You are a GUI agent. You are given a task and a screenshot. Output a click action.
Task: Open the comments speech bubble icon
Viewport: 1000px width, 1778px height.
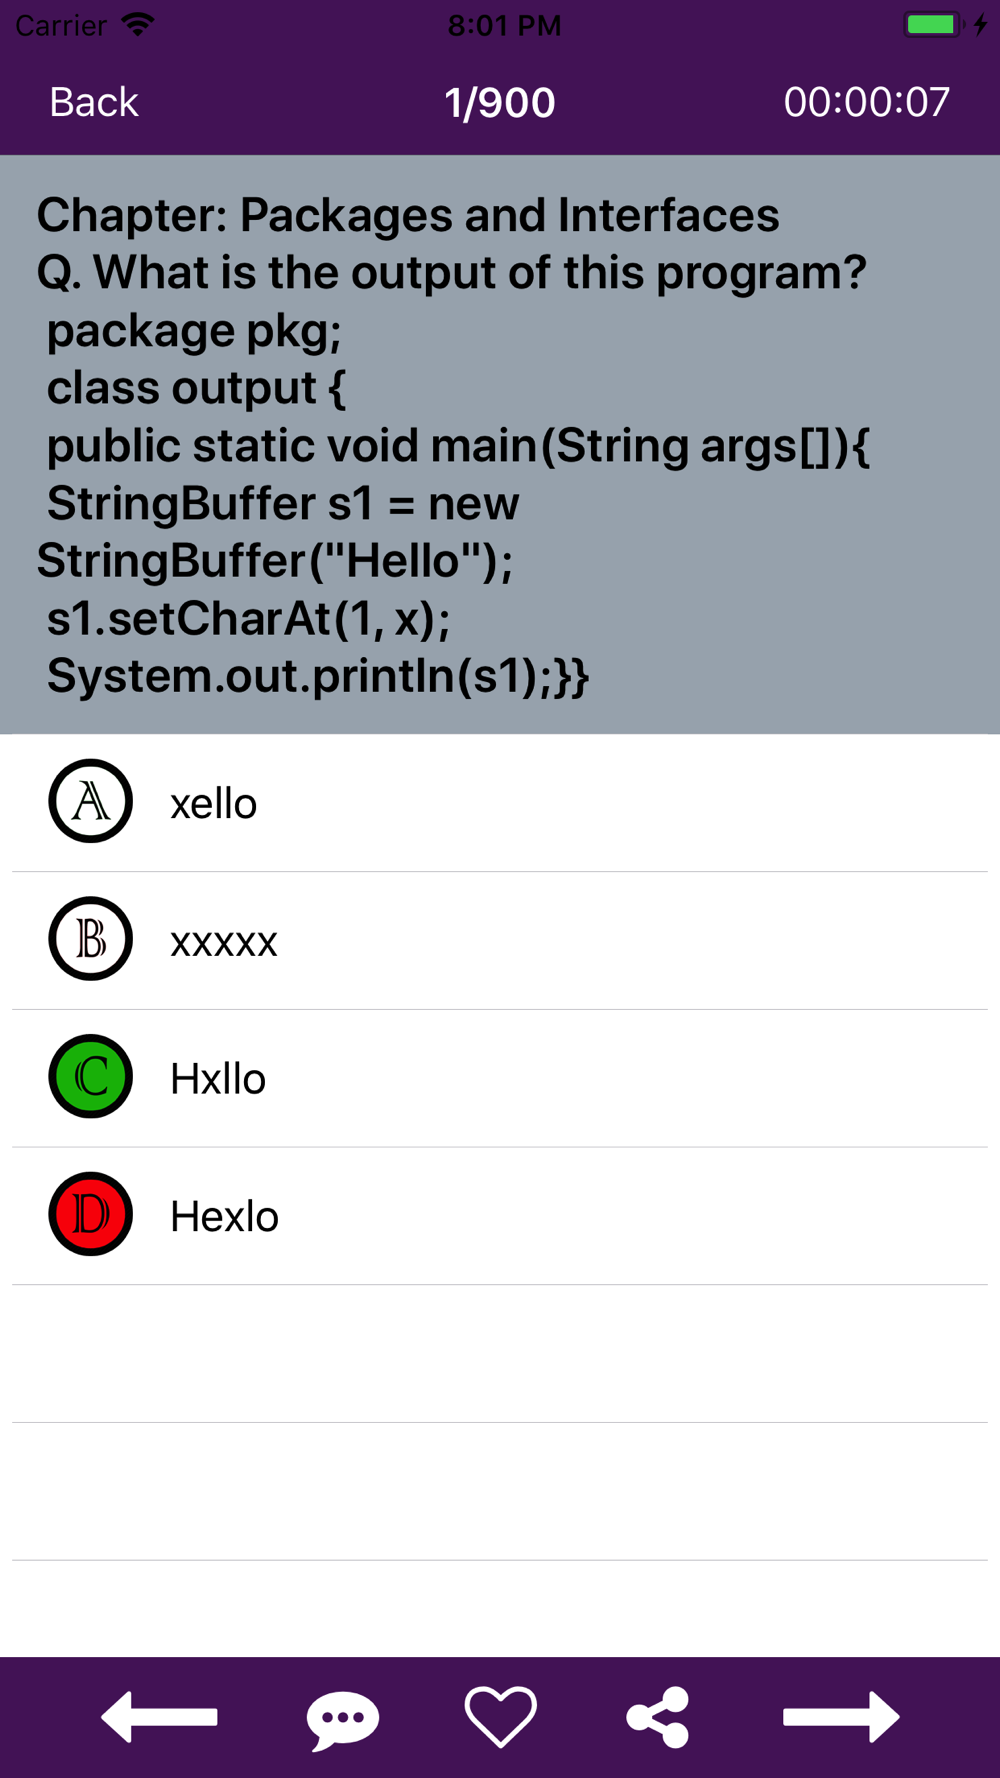tap(343, 1720)
